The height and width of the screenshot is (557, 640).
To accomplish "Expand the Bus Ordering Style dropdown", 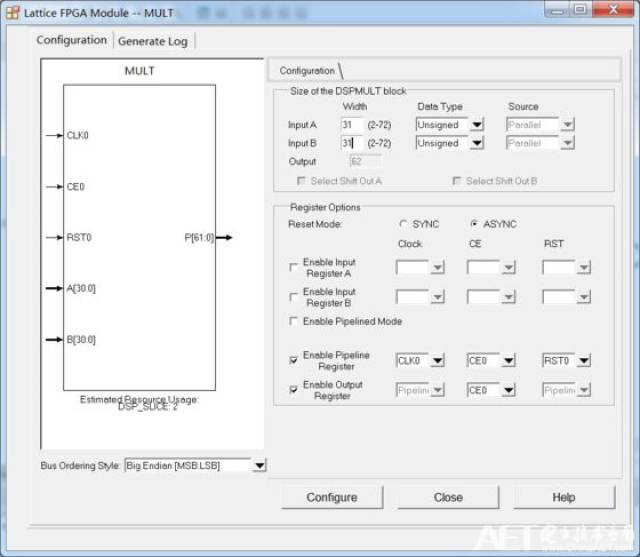I will (x=259, y=466).
